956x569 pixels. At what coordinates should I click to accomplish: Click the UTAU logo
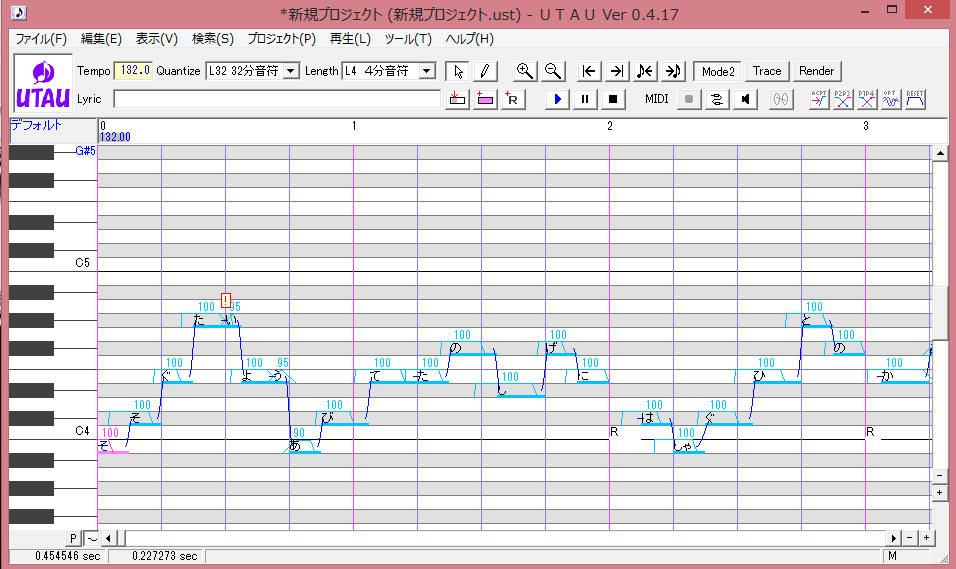click(x=43, y=84)
